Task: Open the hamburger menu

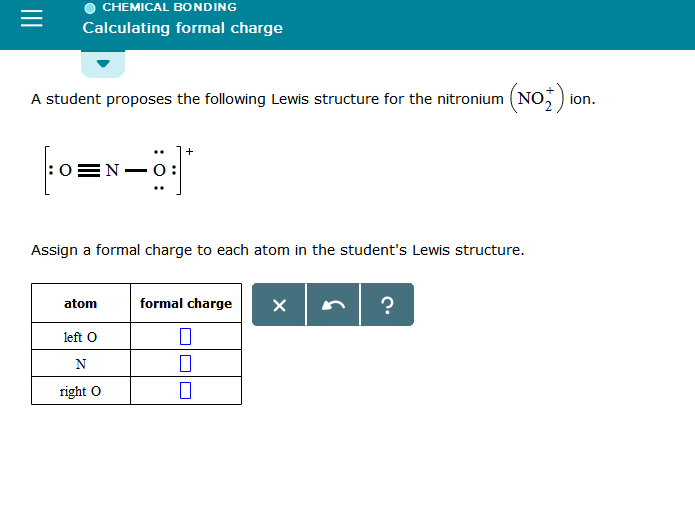Action: point(32,20)
